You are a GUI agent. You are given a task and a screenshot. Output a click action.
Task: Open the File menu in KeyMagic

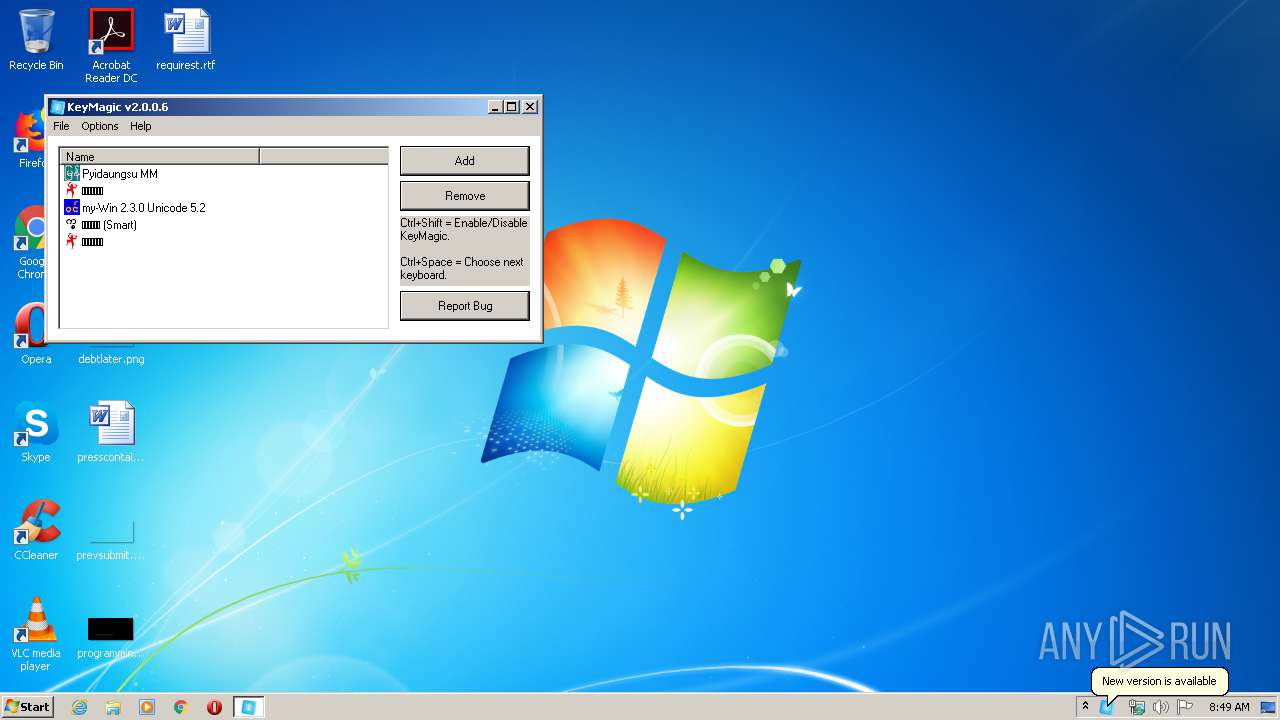(x=61, y=126)
